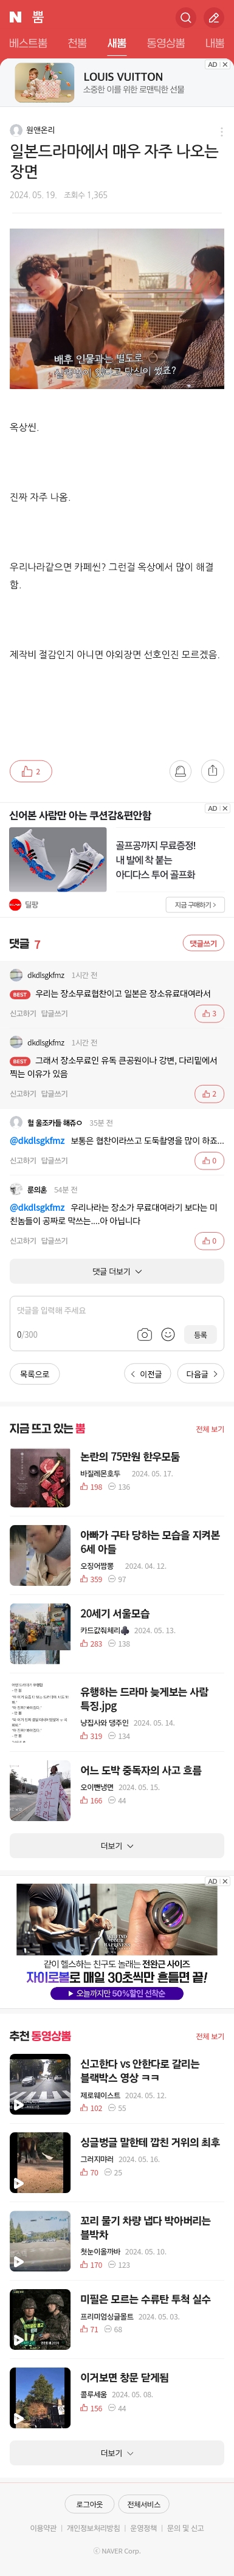Expand trending posts list with first 더보기

117,1846
